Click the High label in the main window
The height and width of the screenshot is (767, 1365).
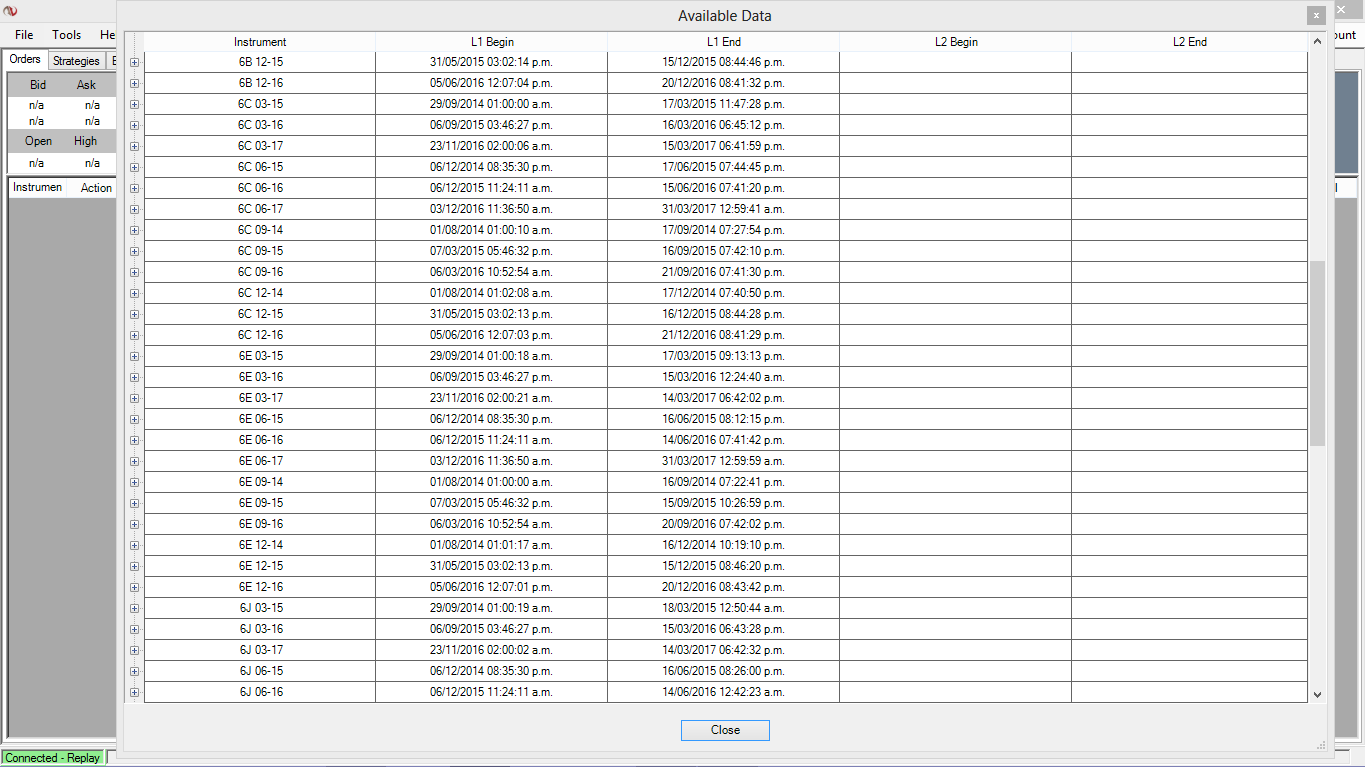click(86, 141)
